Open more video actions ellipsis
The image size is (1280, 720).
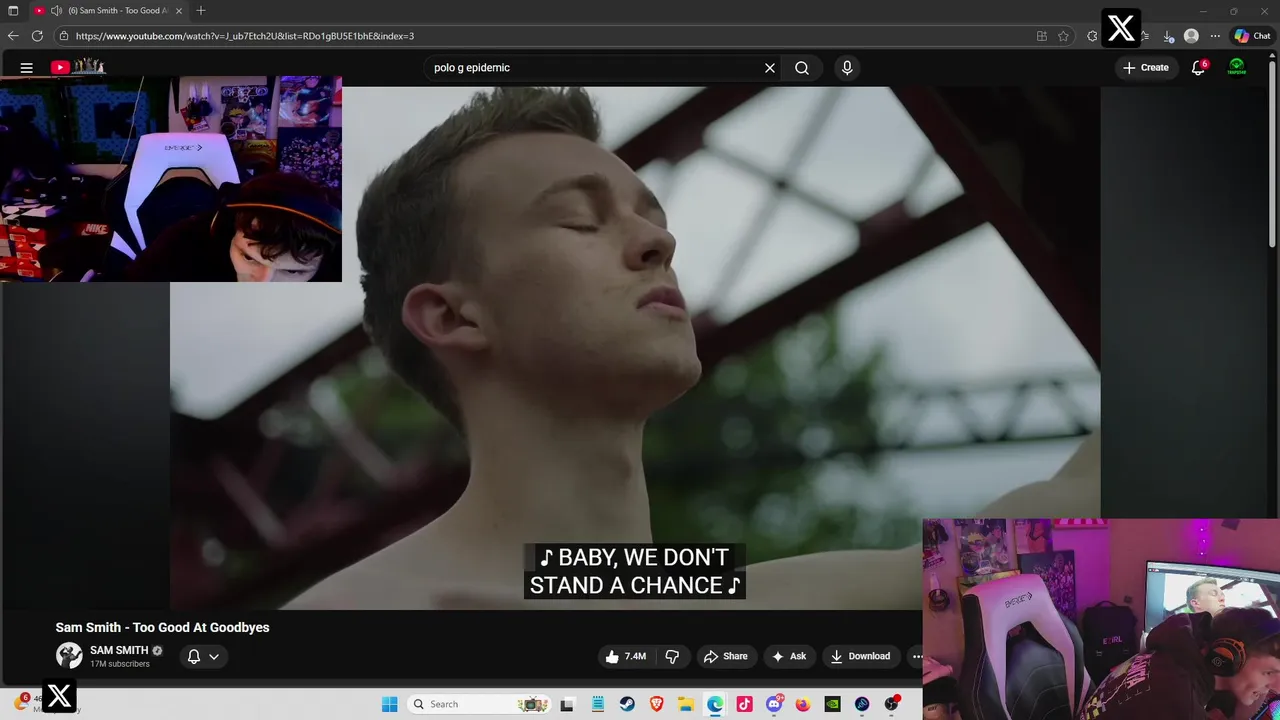(x=916, y=656)
